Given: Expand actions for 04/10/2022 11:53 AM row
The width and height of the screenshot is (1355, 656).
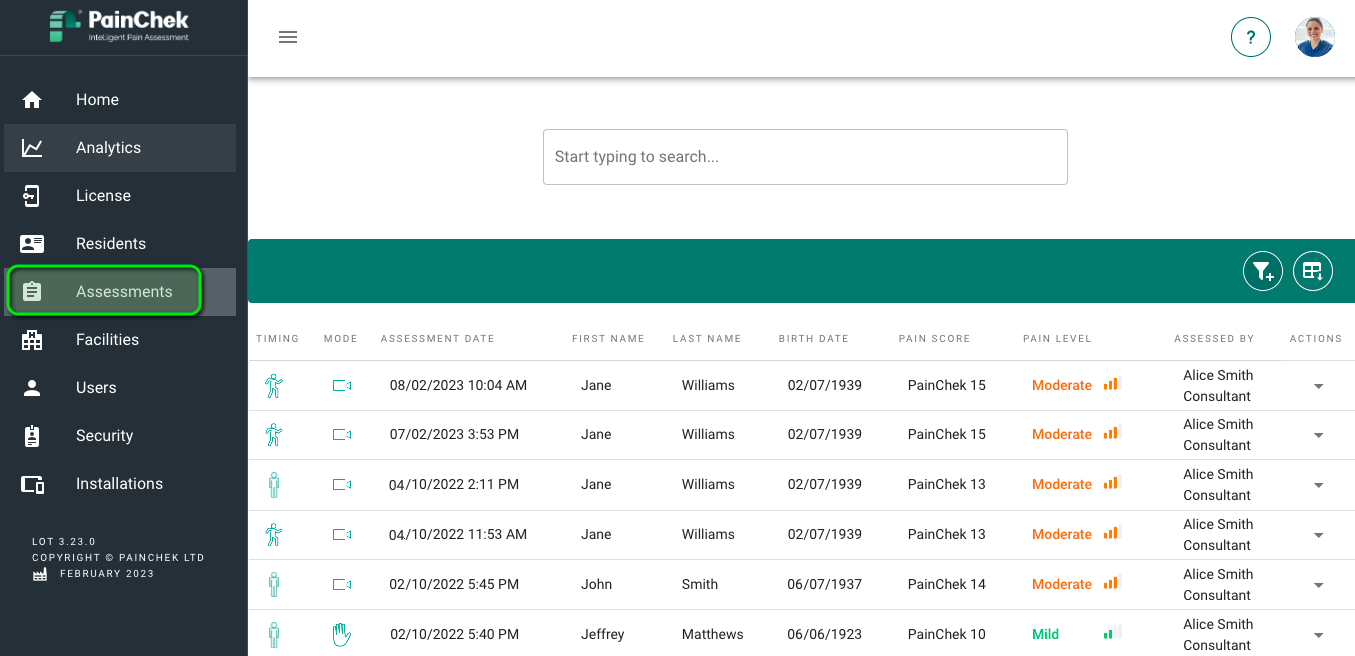Looking at the screenshot, I should pos(1318,536).
